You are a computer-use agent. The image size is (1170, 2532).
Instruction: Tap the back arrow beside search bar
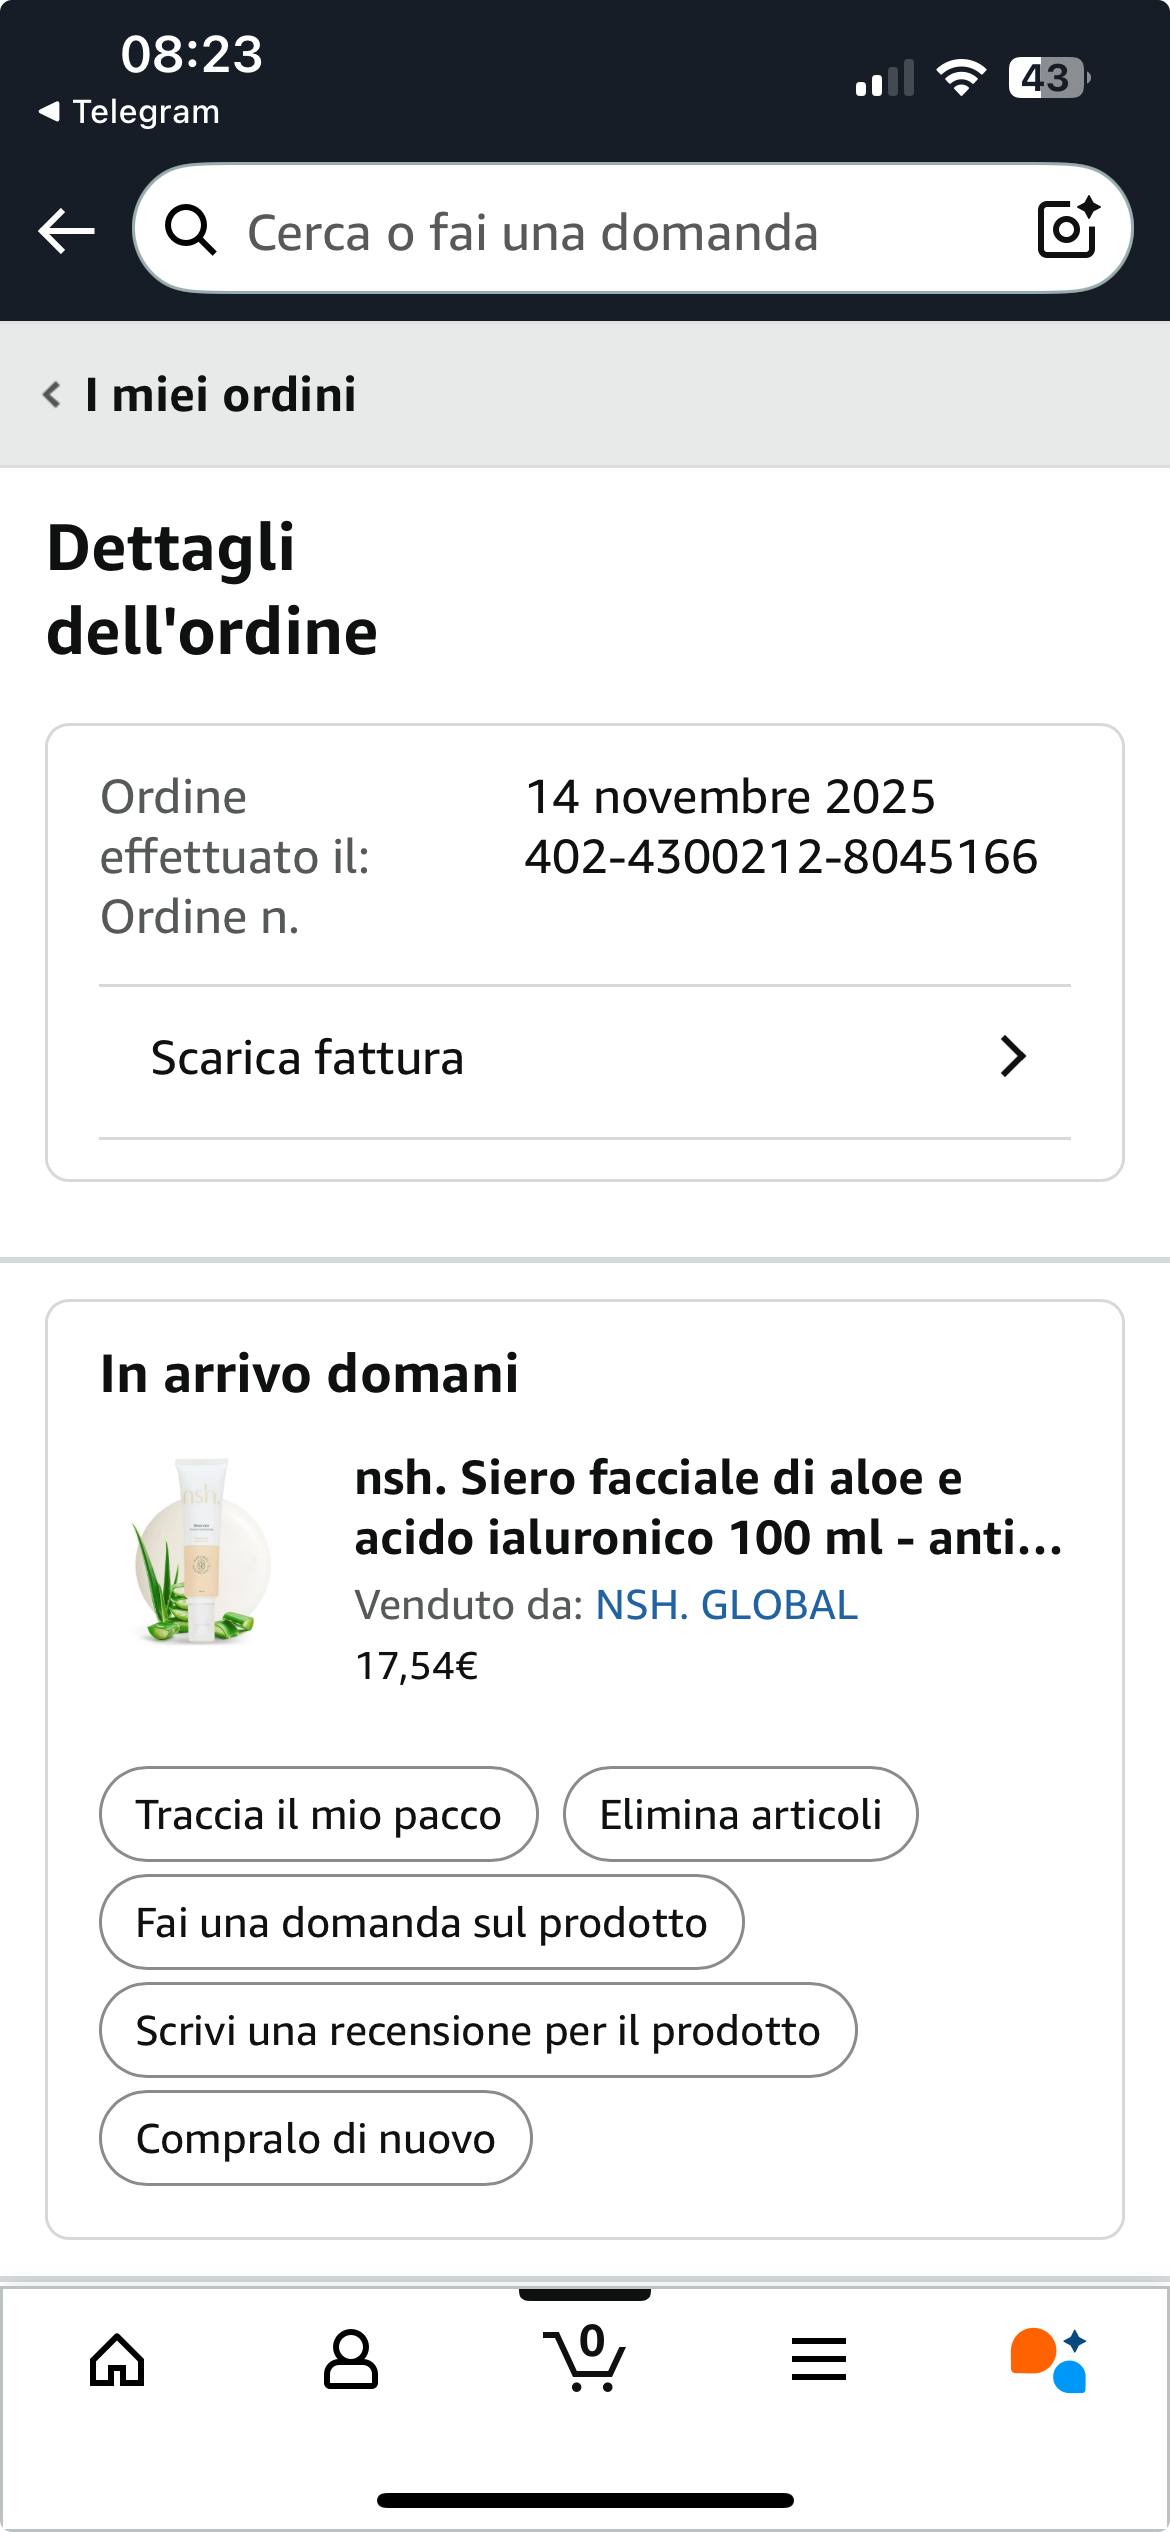pyautogui.click(x=66, y=232)
